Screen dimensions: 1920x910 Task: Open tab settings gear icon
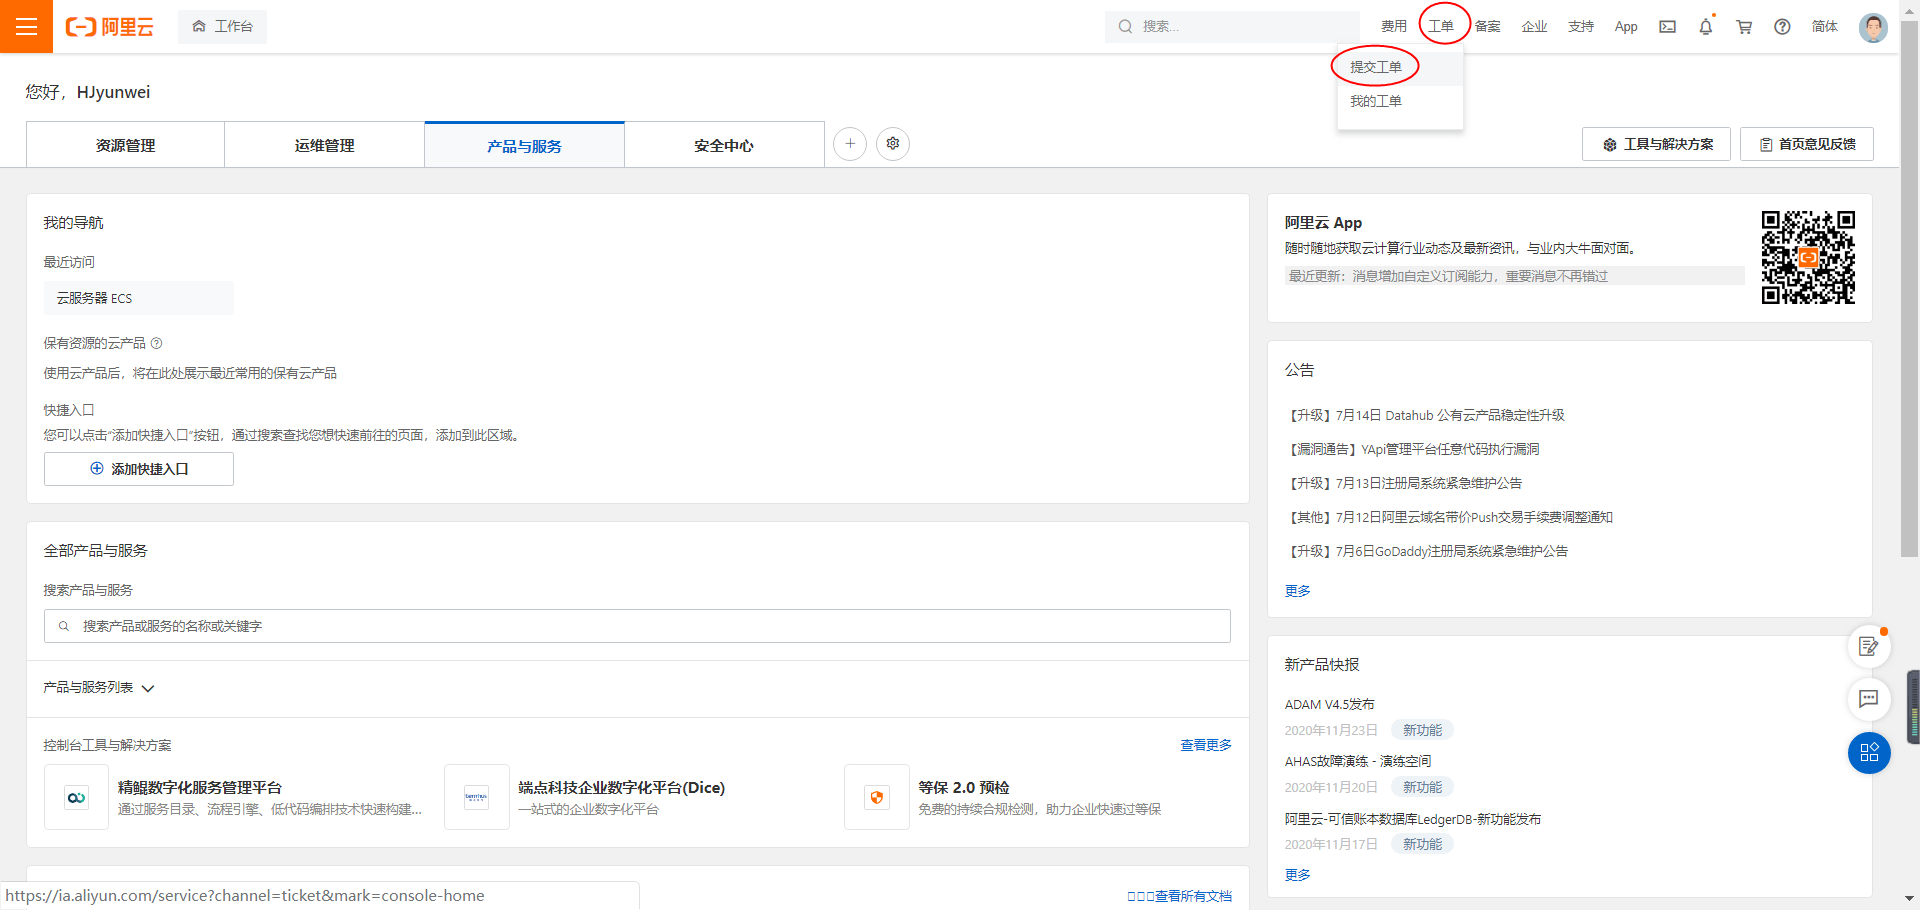(893, 144)
